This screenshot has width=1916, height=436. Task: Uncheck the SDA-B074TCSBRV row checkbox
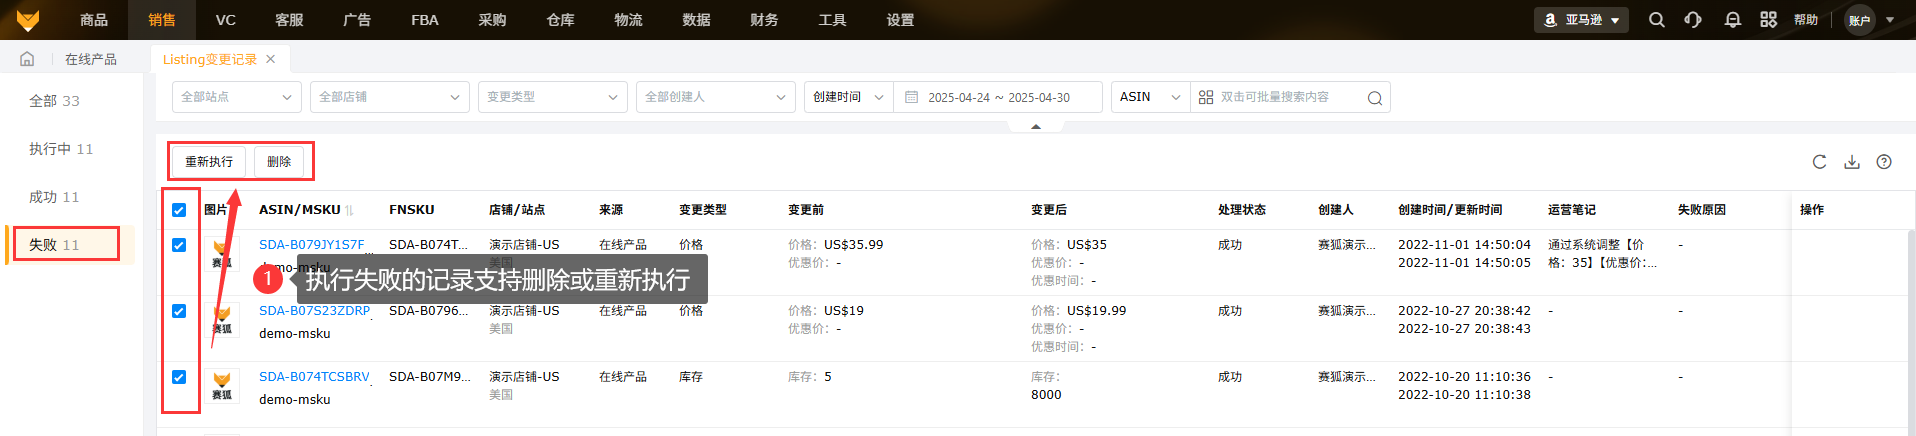tap(179, 377)
